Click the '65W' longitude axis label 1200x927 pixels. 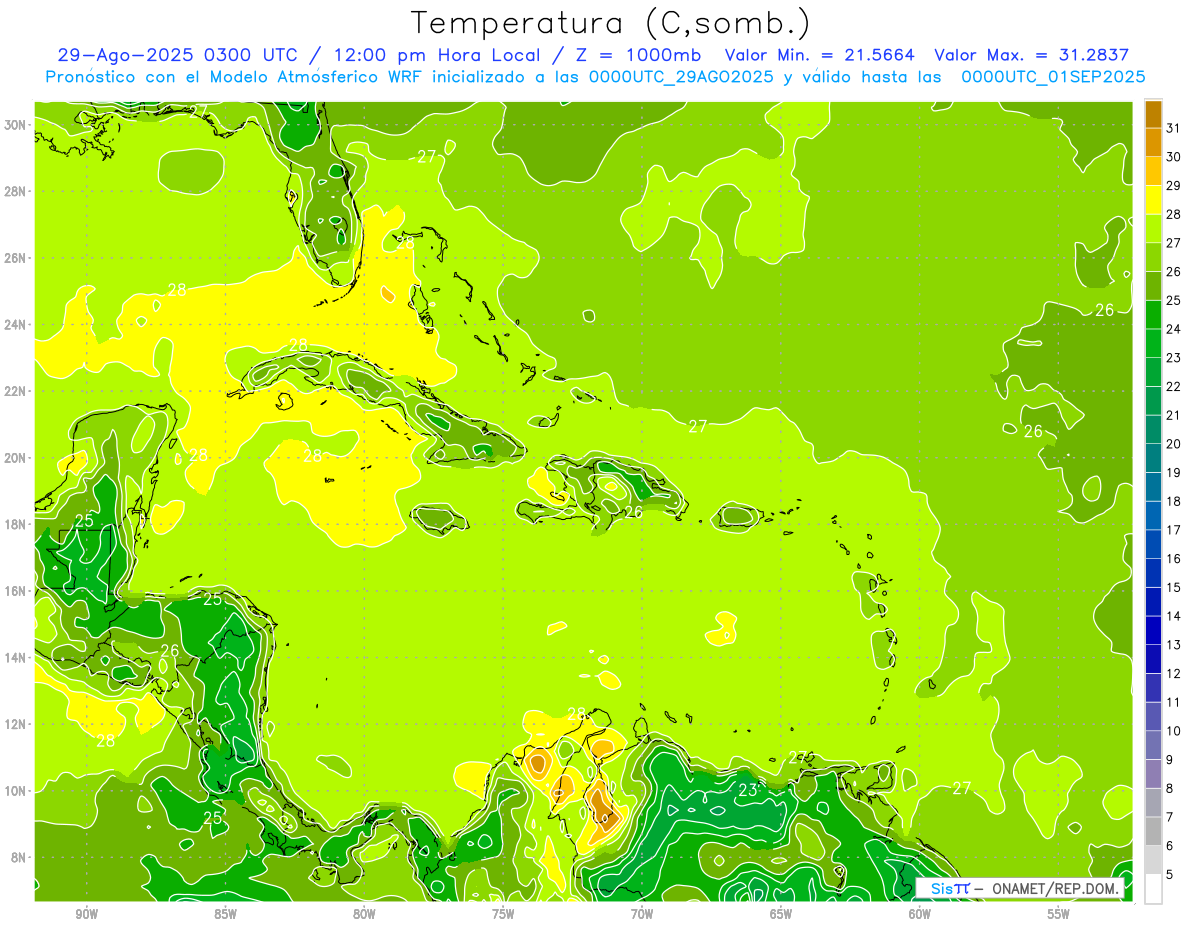781,914
